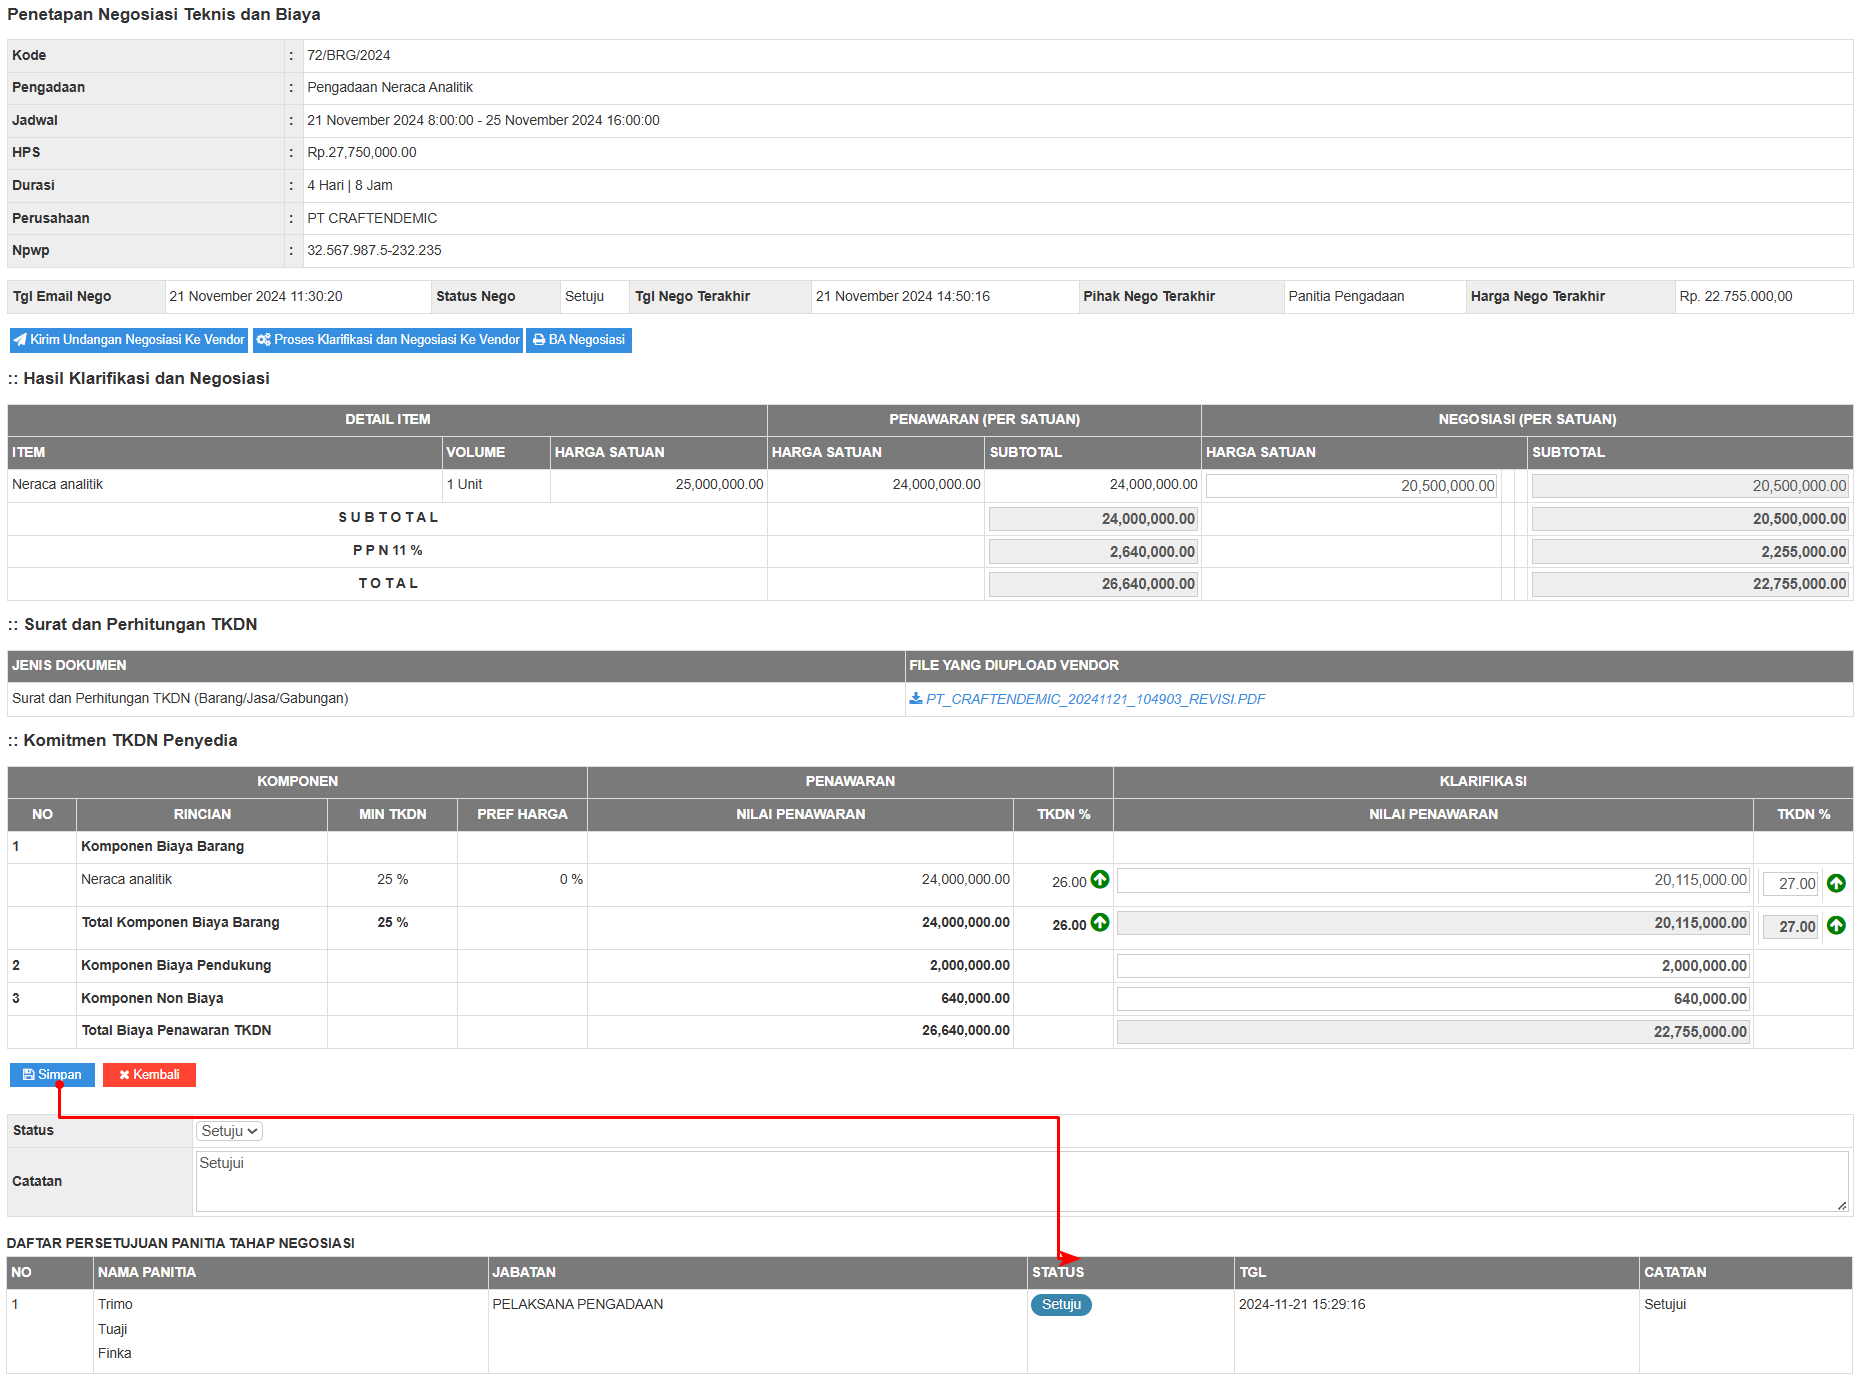The width and height of the screenshot is (1859, 1378).
Task: Click green arrow next to Total Komponen 27.00 field
Action: pos(1836,926)
